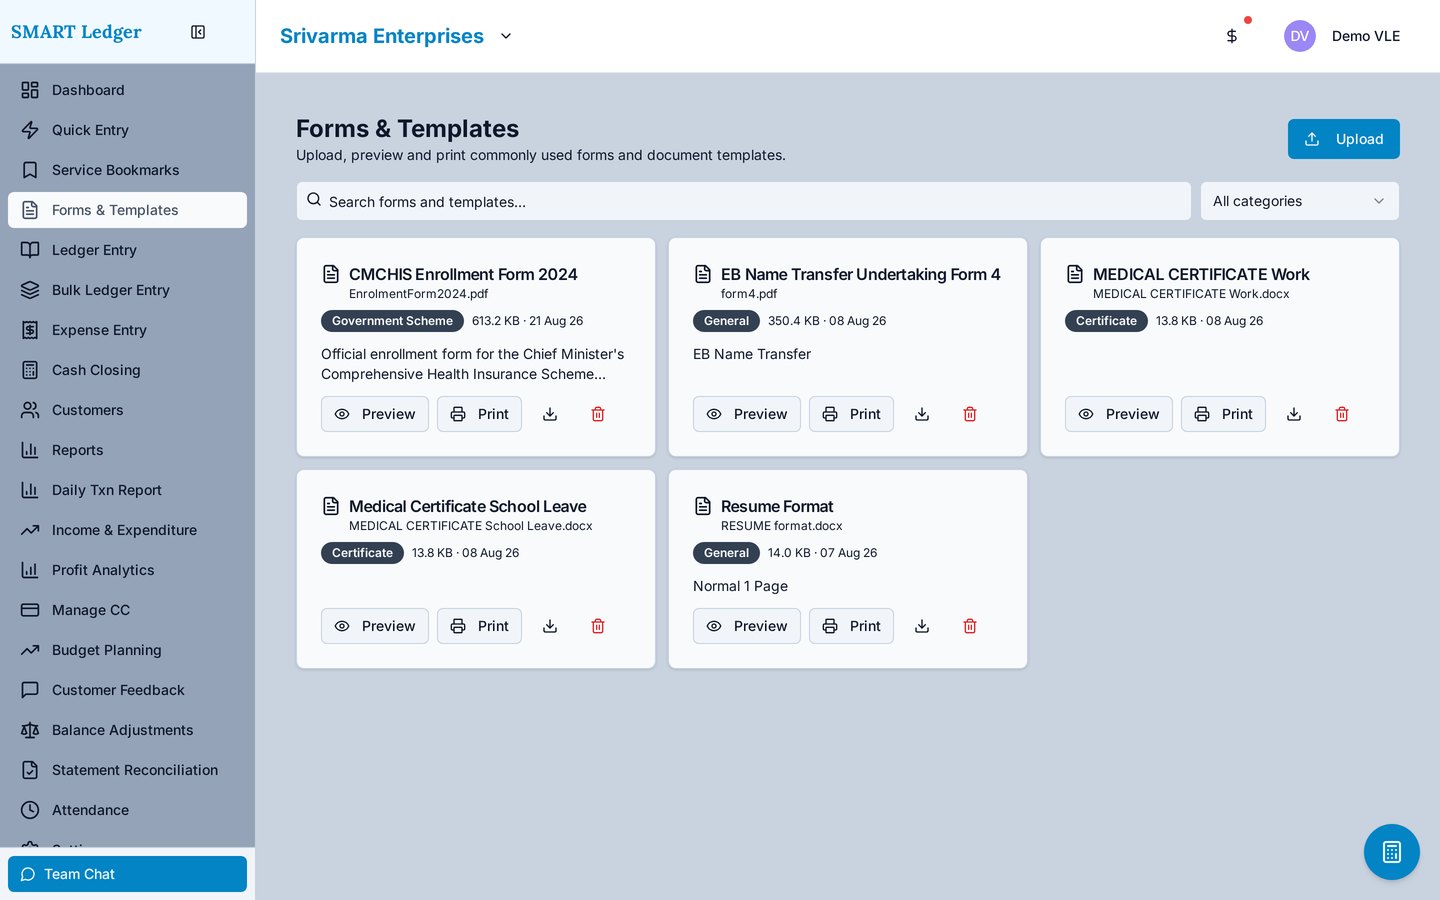Preview the Resume Format document

pyautogui.click(x=747, y=626)
